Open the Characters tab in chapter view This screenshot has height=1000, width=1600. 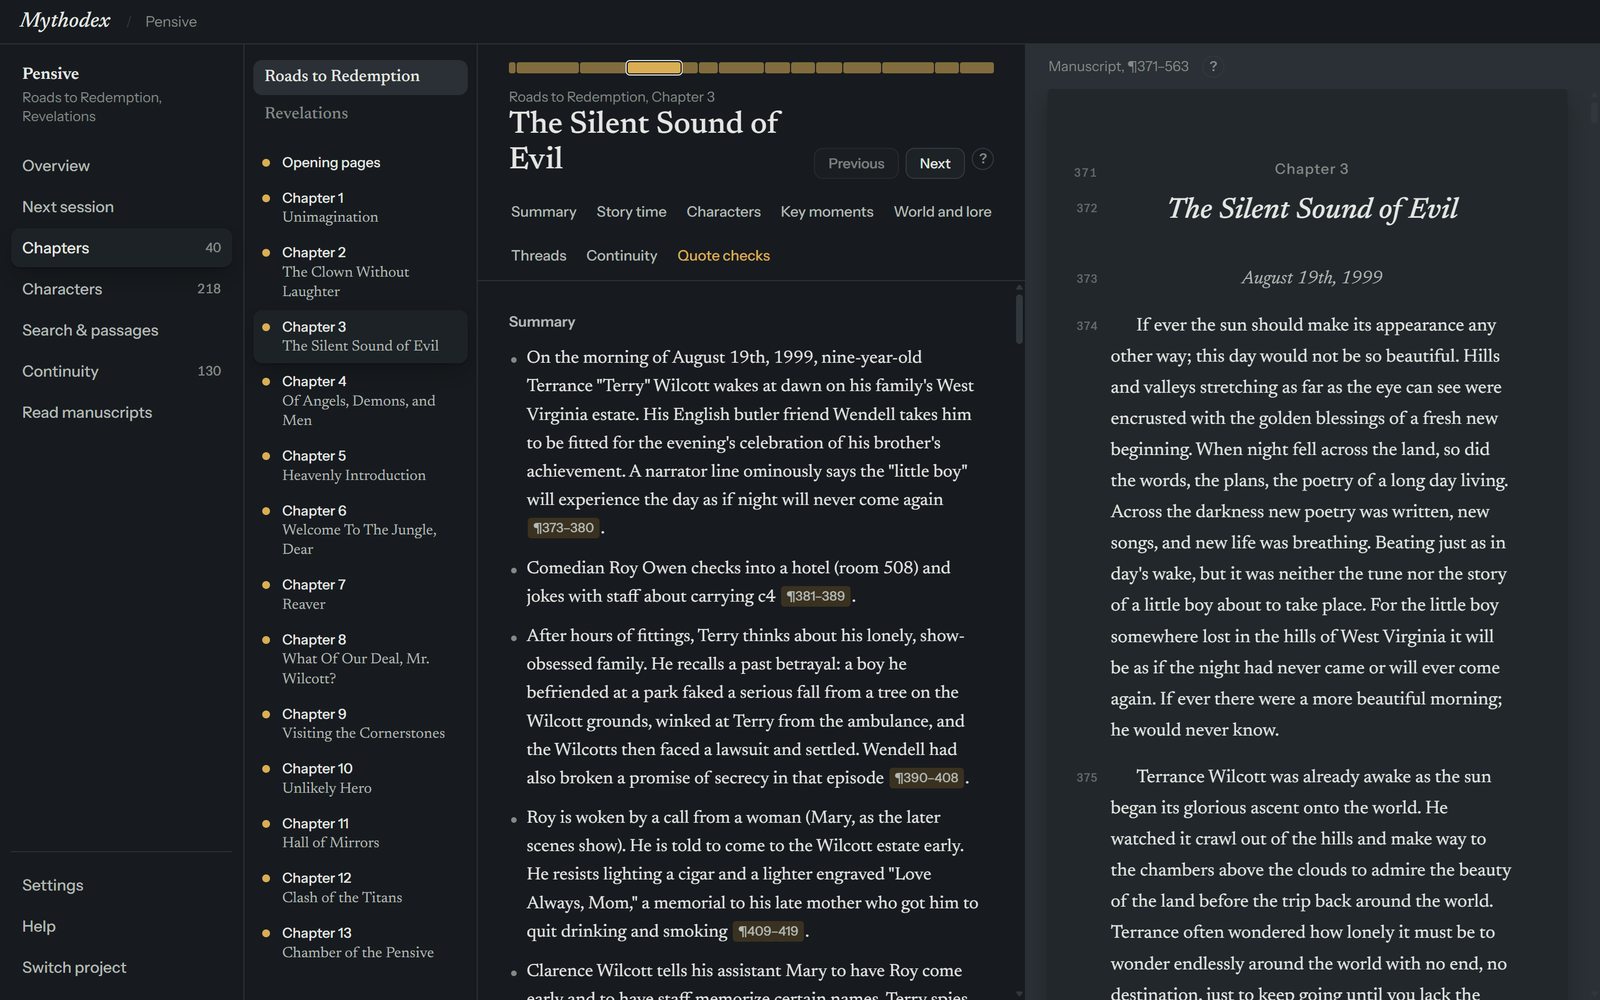pos(723,212)
